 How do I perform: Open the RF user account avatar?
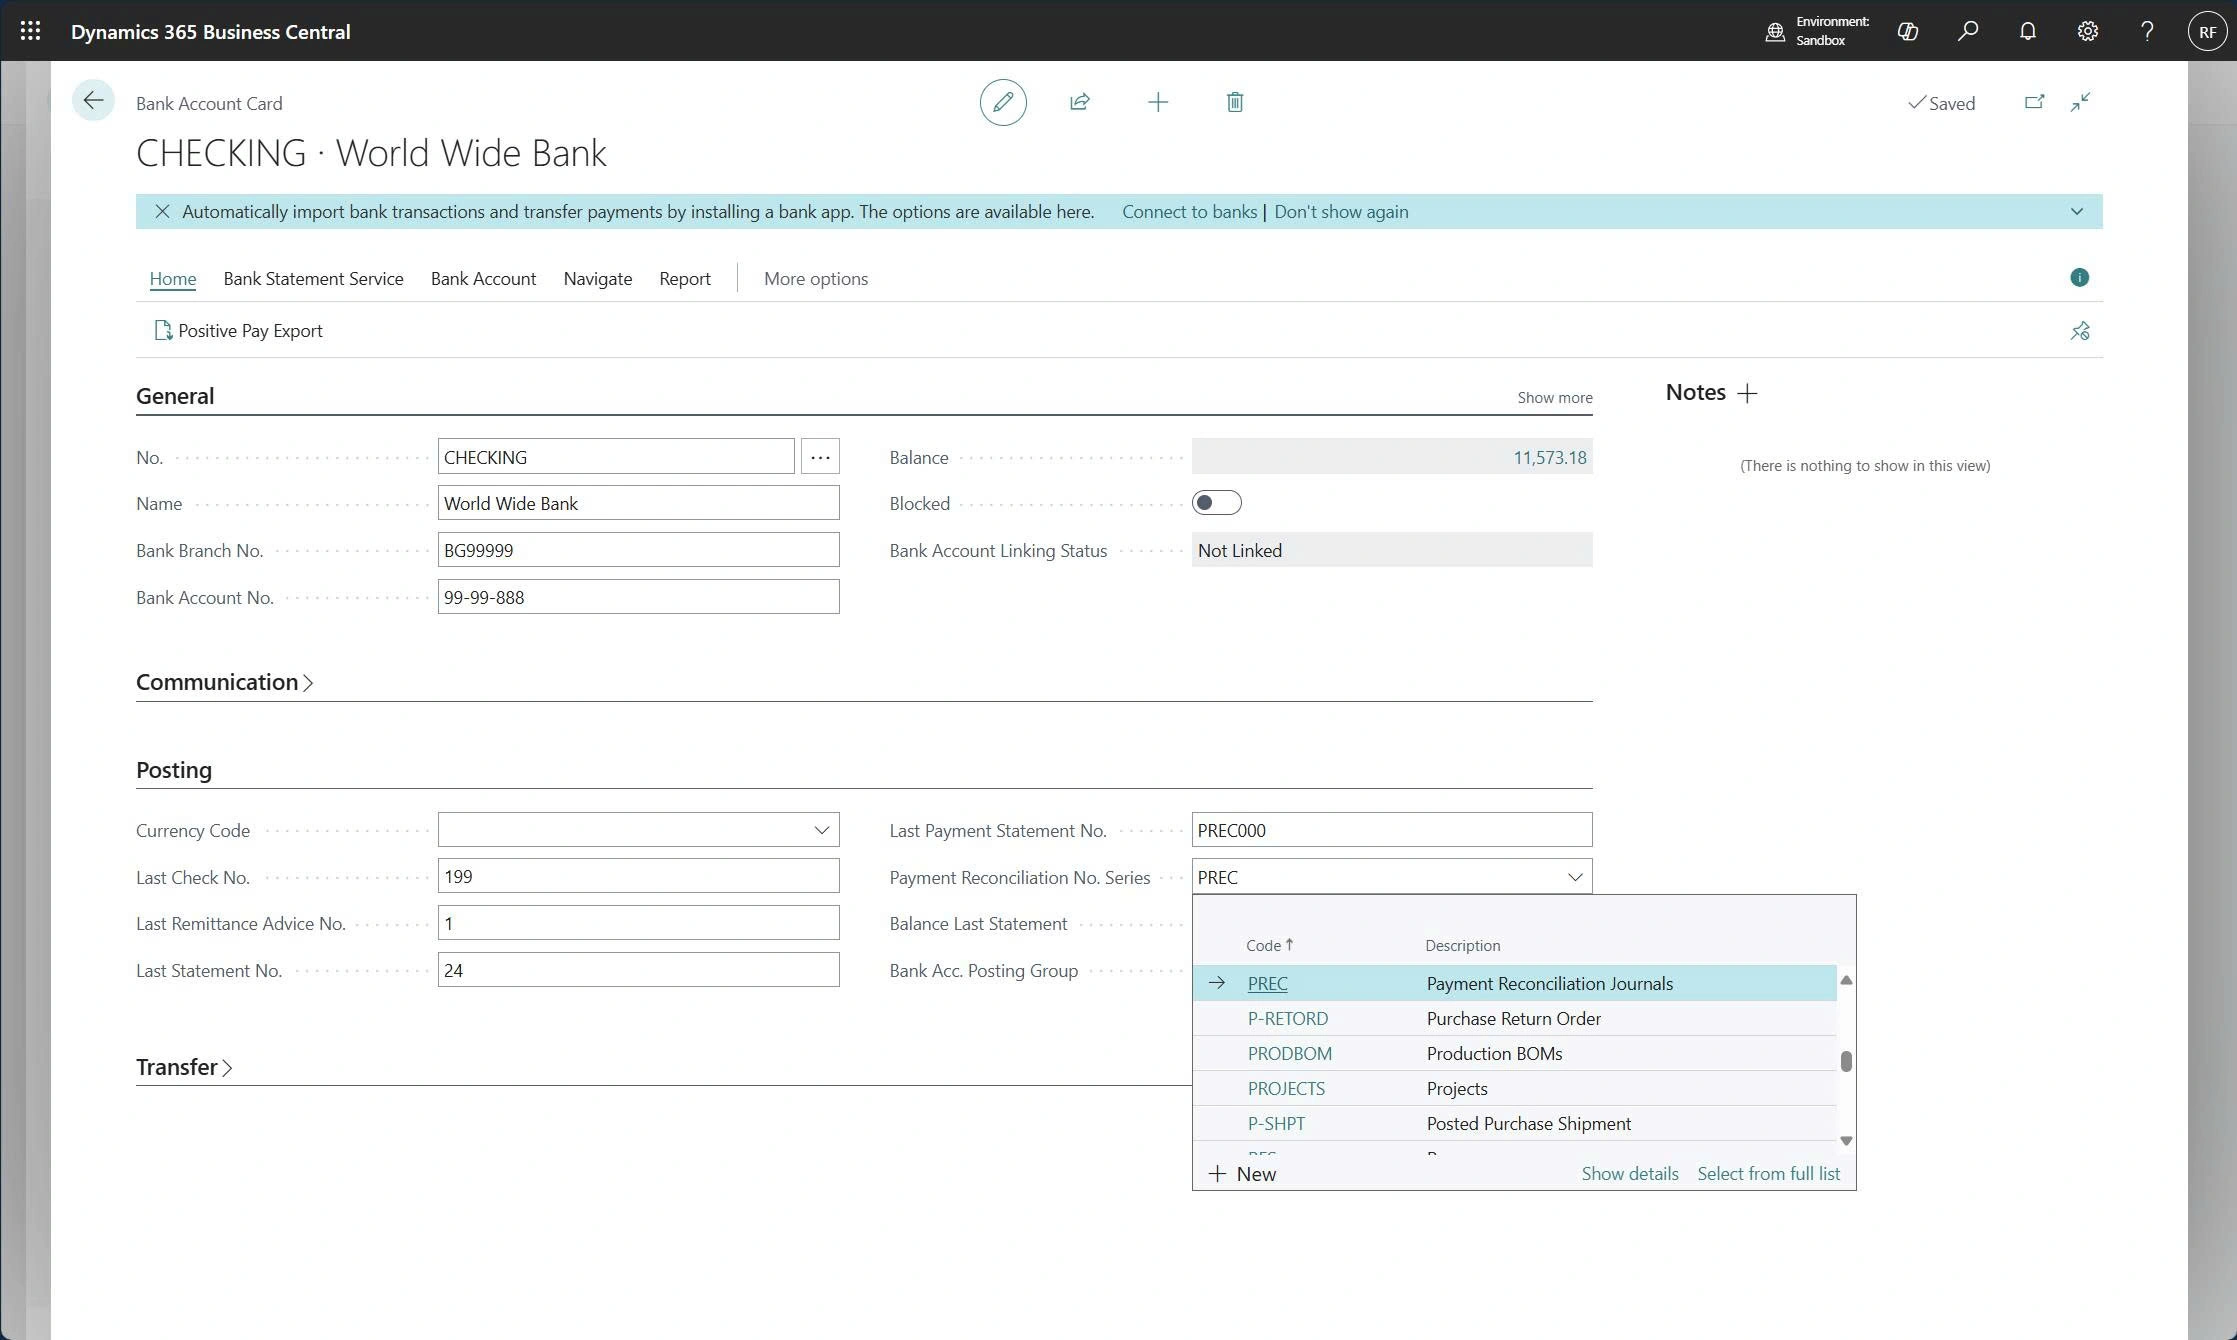pyautogui.click(x=2207, y=31)
